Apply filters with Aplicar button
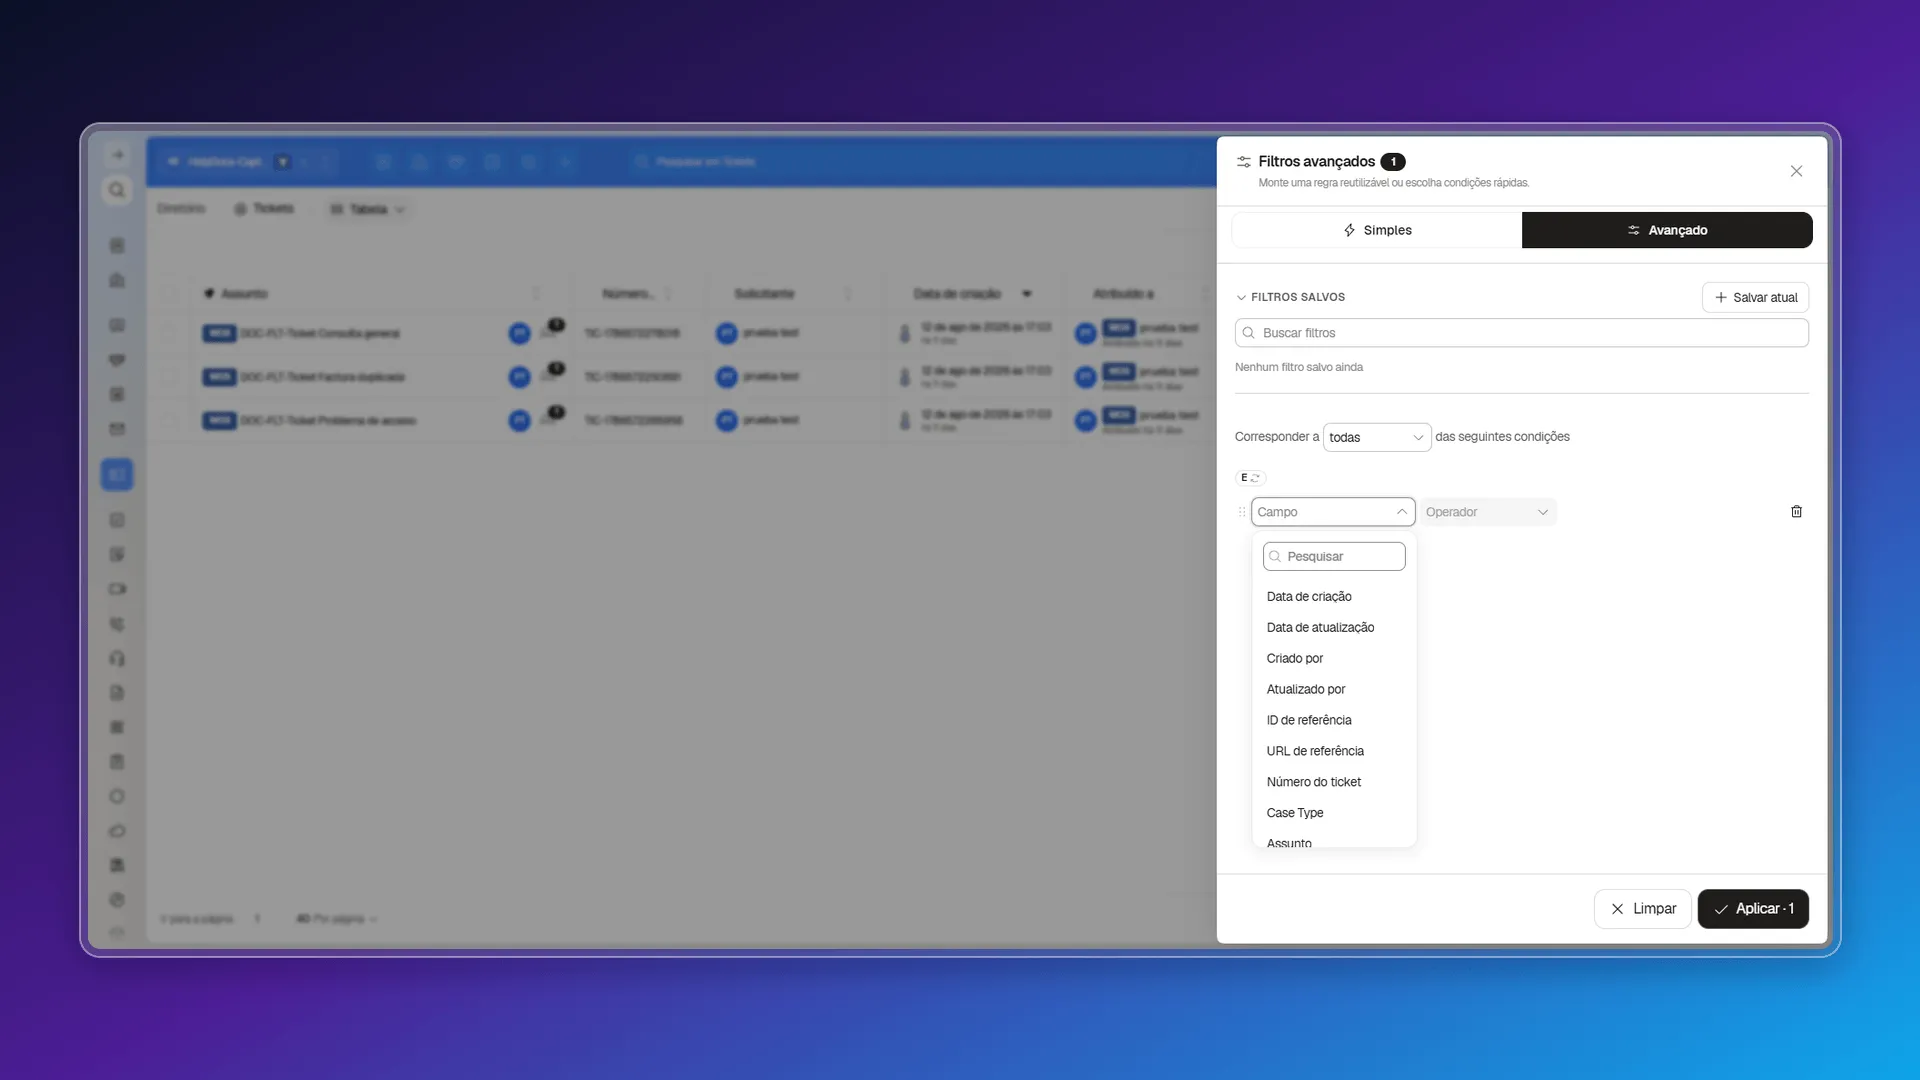Viewport: 1920px width, 1080px height. click(x=1753, y=909)
